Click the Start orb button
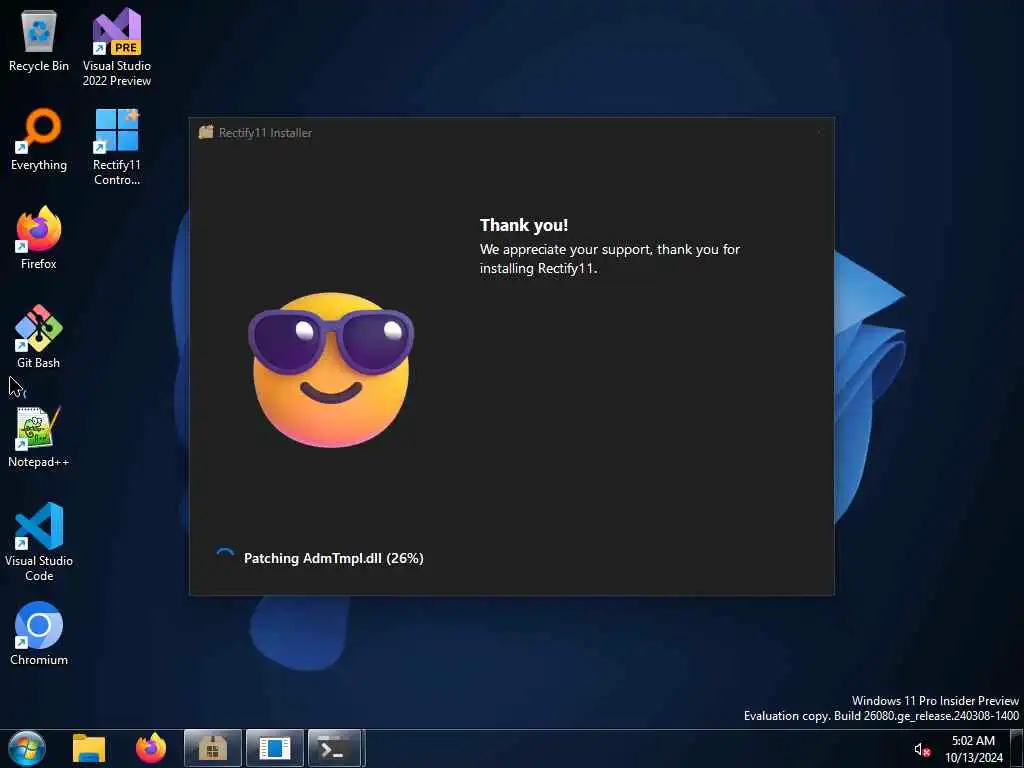Screen dimensions: 1024x768 click(x=27, y=748)
